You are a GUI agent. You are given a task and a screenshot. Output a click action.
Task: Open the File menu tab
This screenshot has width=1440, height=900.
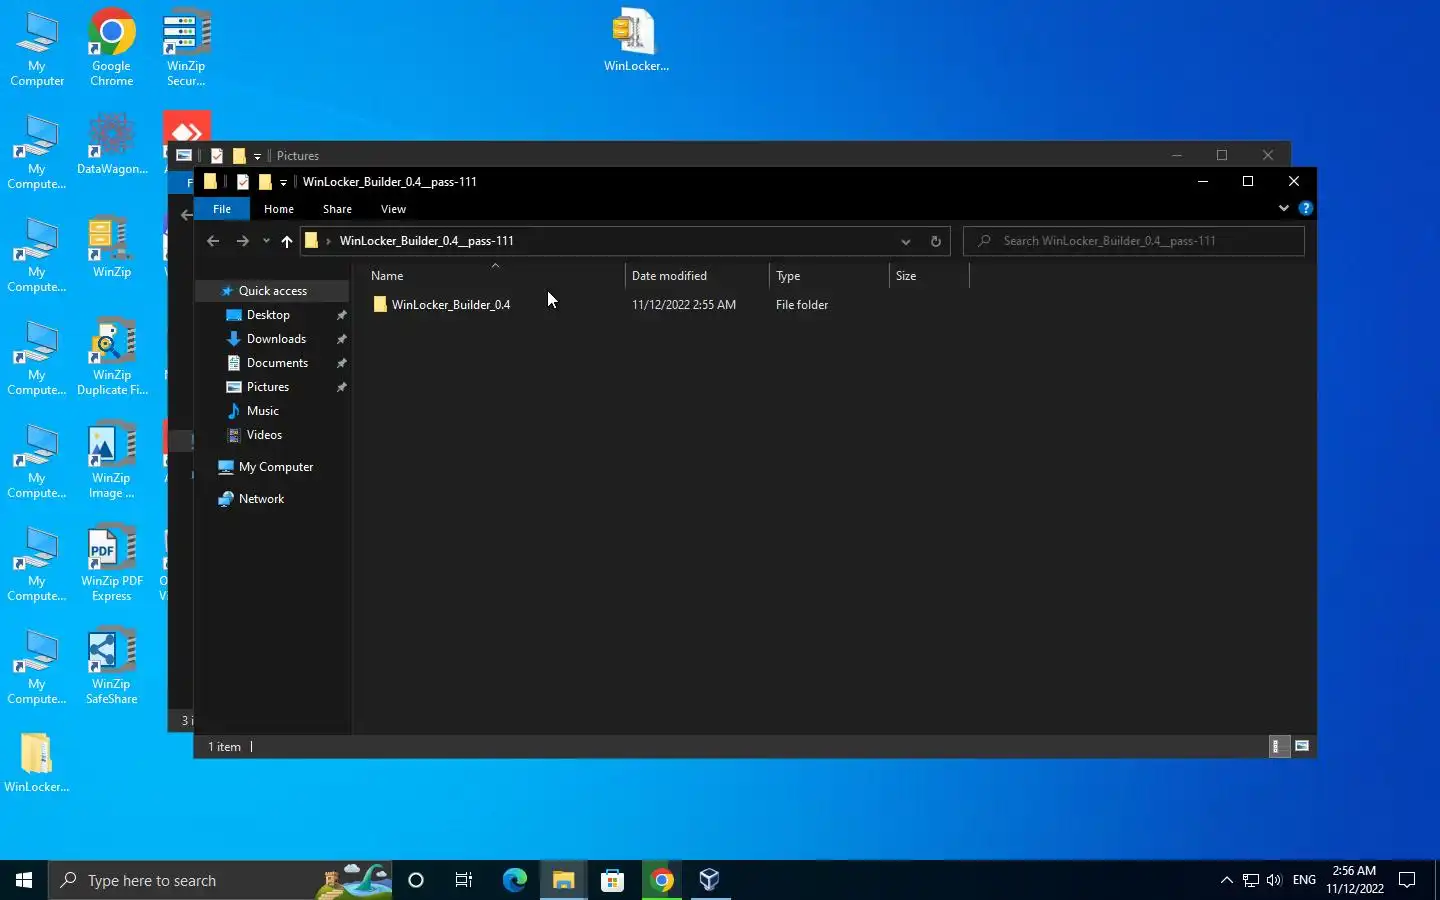[222, 209]
